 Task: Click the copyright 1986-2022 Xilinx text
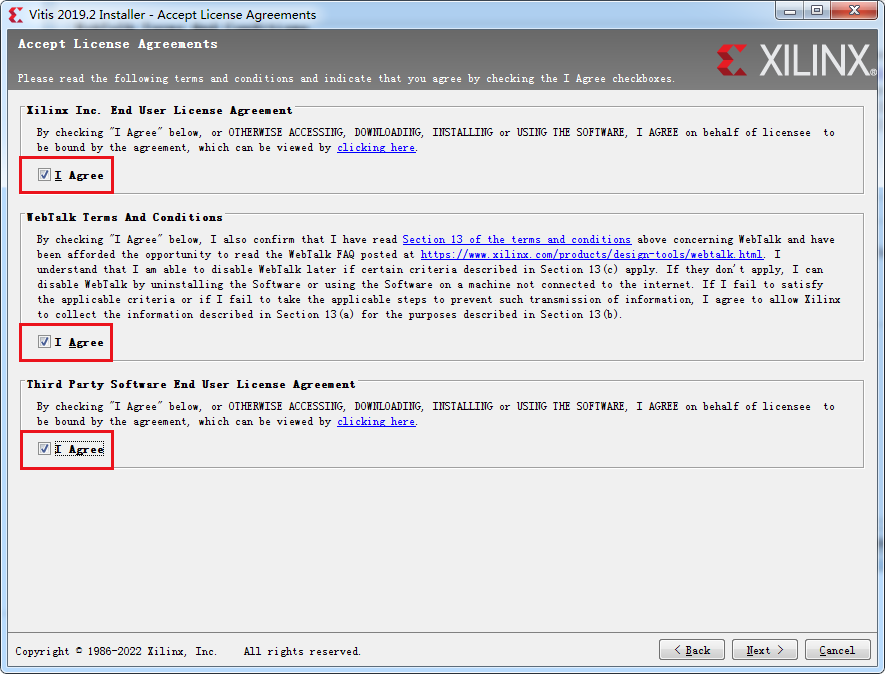pos(116,651)
